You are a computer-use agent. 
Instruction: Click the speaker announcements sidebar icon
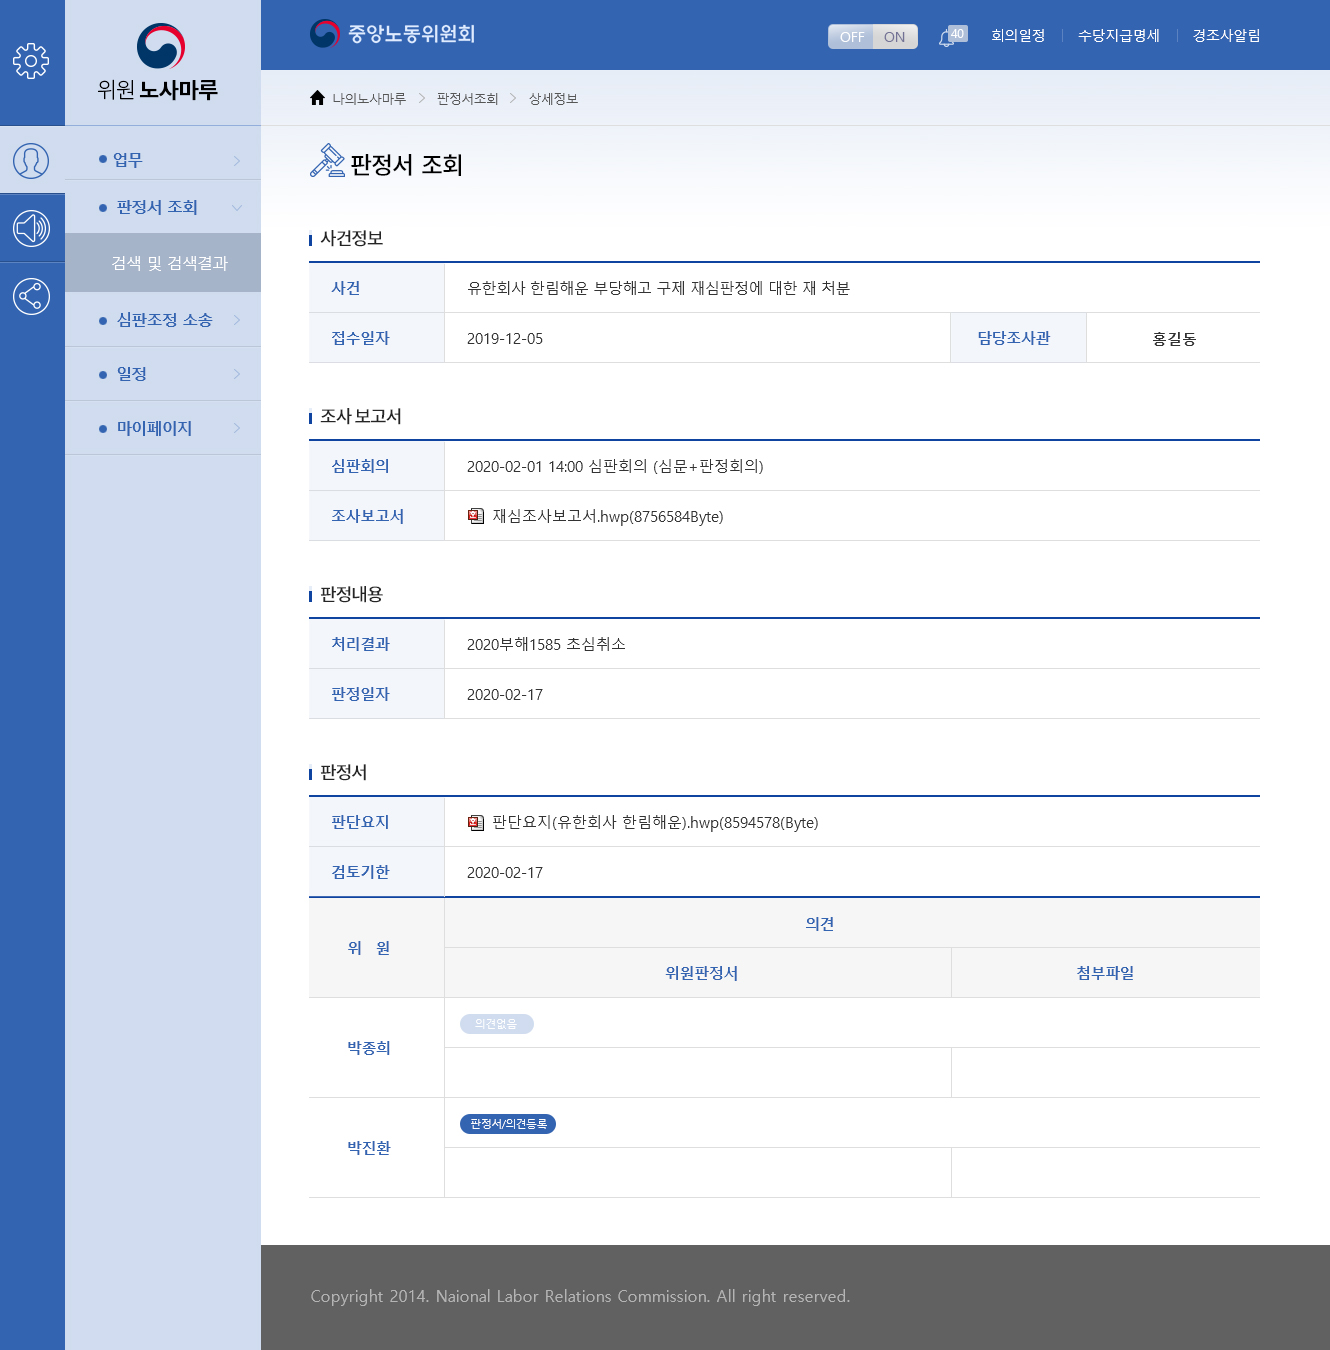tap(31, 229)
